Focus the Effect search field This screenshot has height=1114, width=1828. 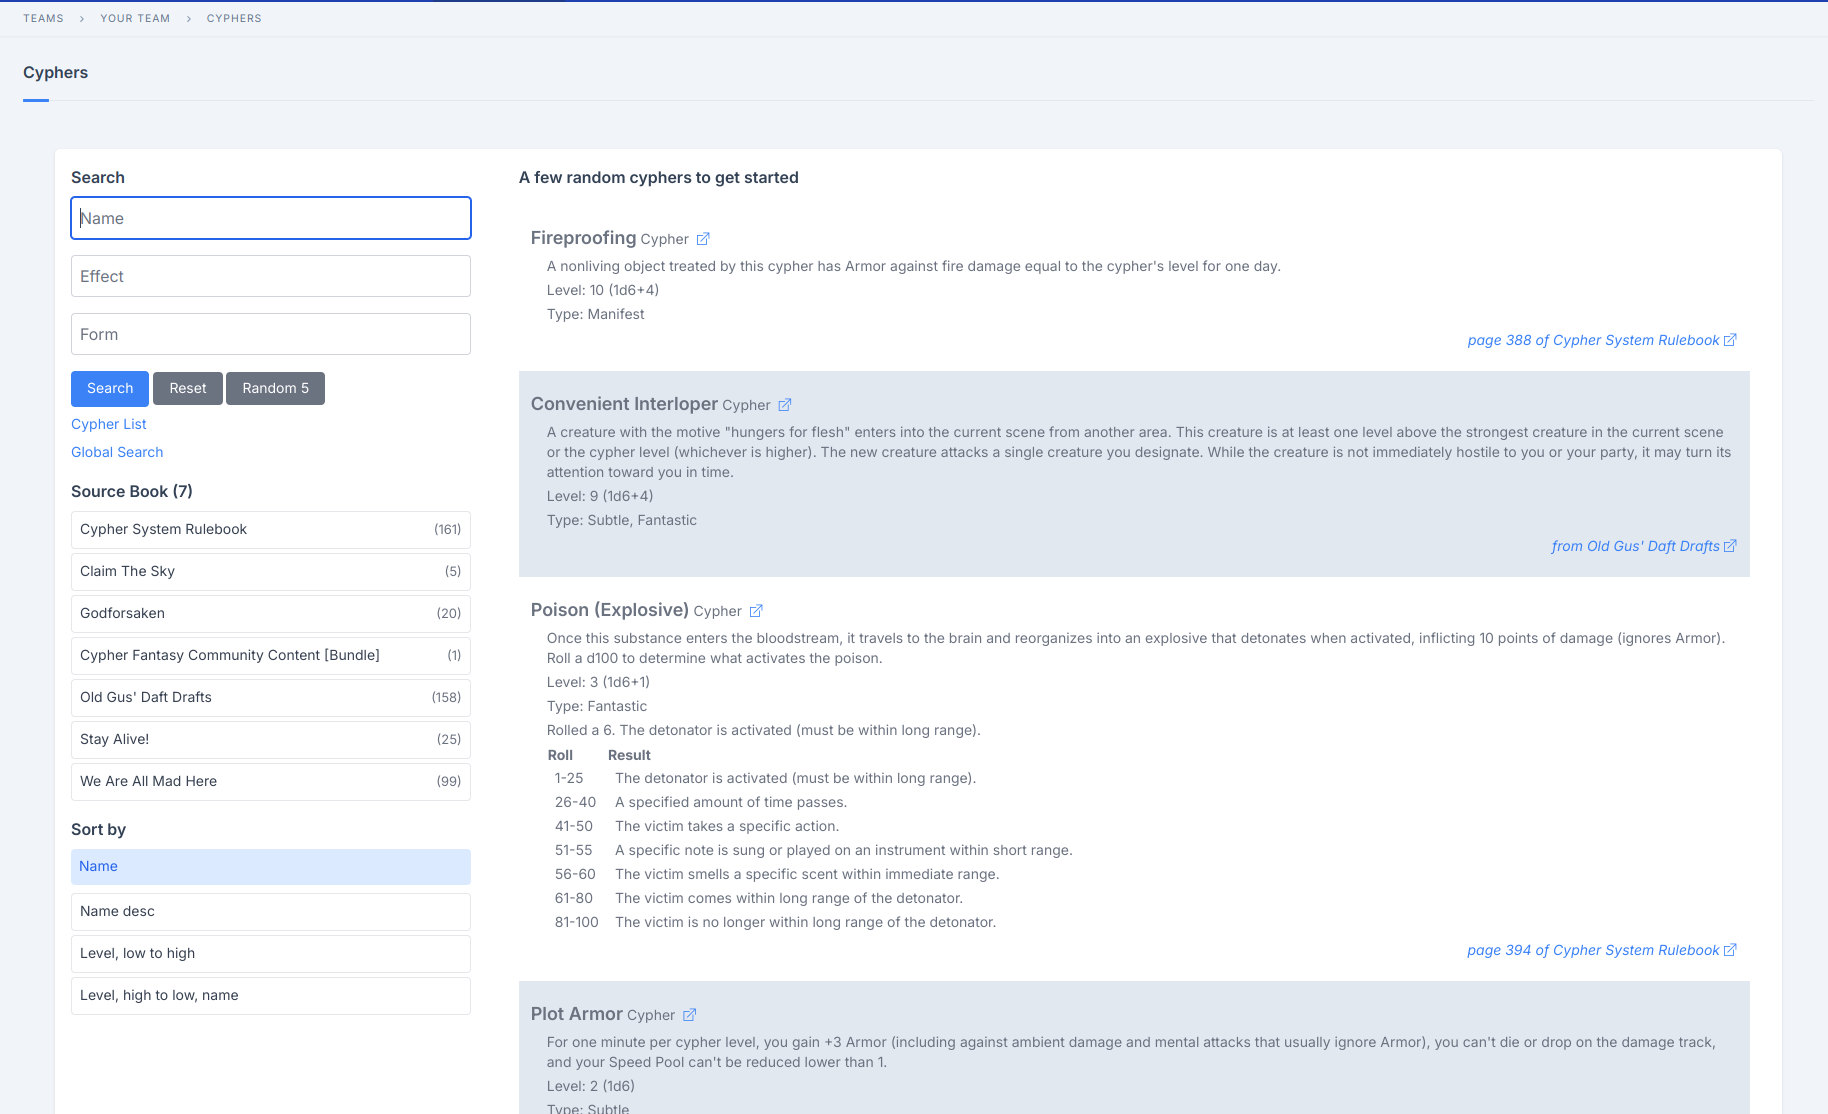pos(270,276)
